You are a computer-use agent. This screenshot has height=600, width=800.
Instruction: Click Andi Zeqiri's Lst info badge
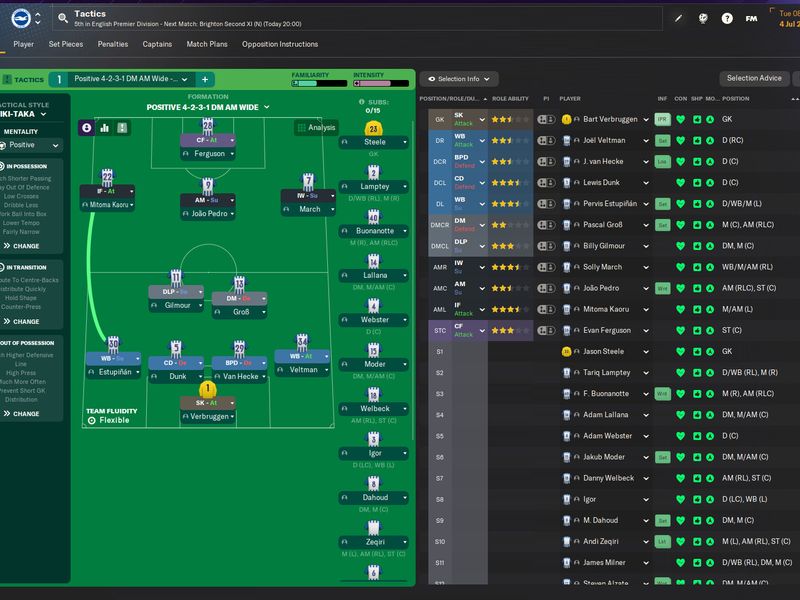[x=662, y=541]
